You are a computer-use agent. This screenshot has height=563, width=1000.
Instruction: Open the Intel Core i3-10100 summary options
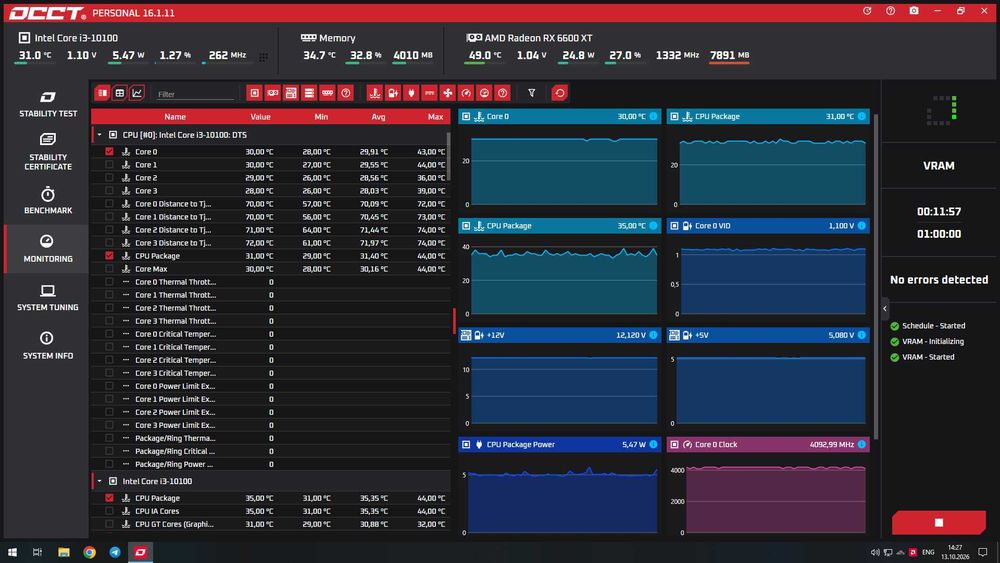[x=263, y=57]
